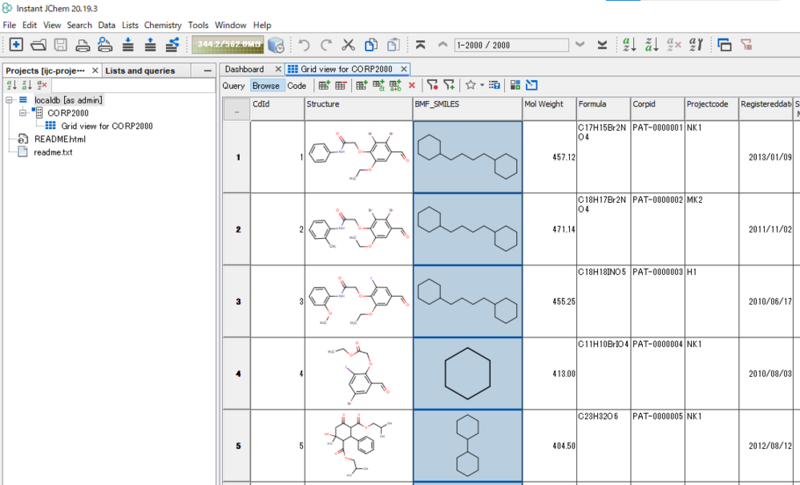
Task: Click the Save disk icon
Action: pyautogui.click(x=61, y=45)
